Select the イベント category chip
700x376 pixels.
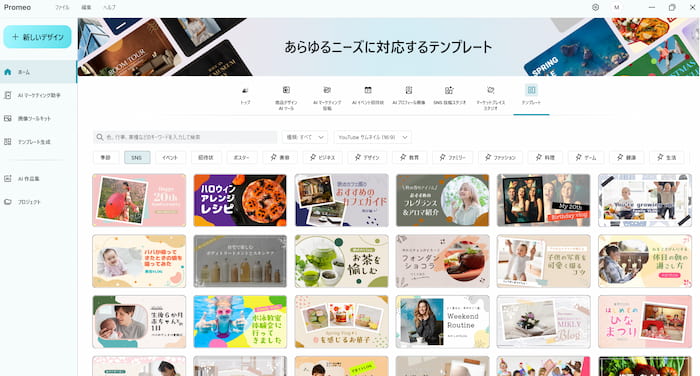tap(170, 158)
